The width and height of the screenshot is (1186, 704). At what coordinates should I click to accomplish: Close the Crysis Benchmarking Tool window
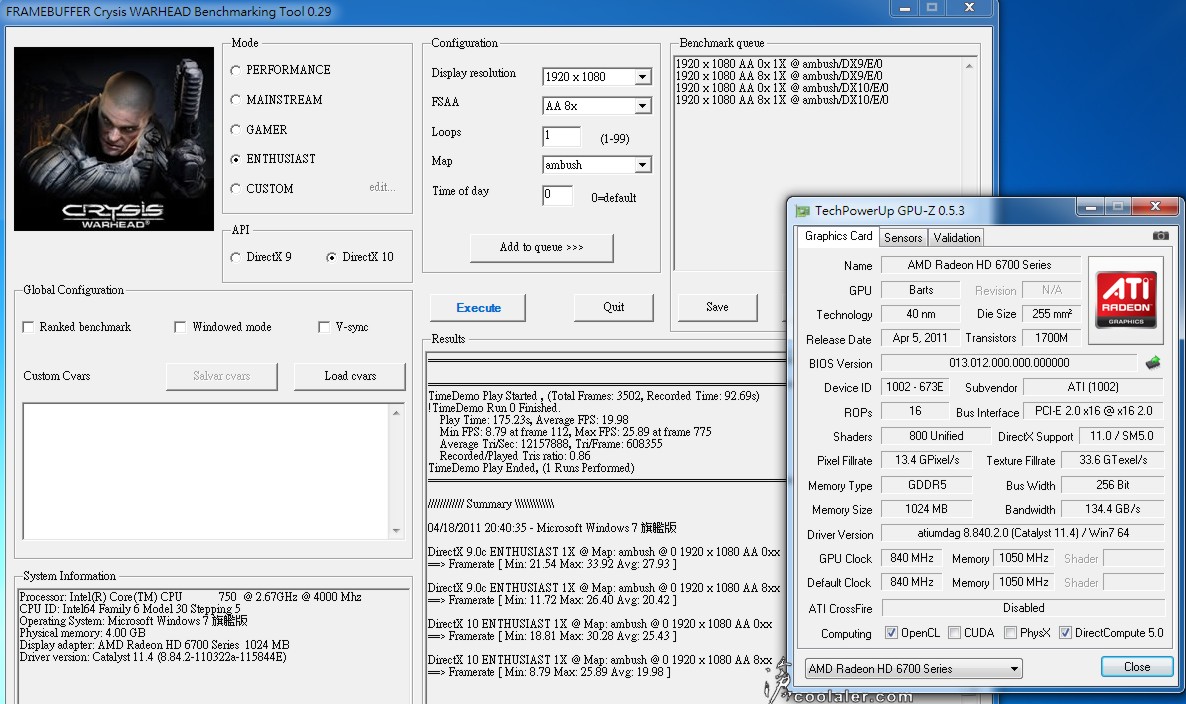970,8
